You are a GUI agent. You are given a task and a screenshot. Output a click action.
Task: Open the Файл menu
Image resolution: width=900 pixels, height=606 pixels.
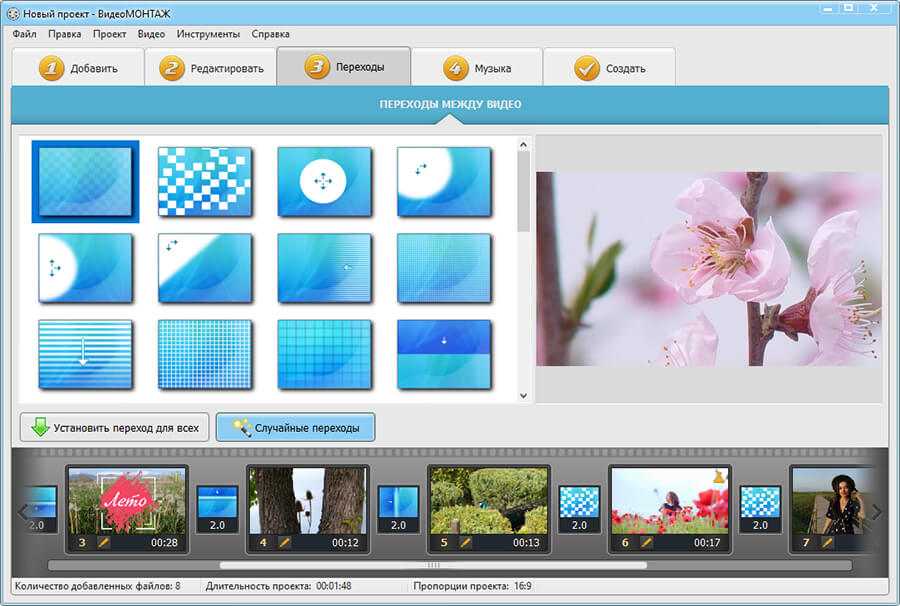click(25, 34)
